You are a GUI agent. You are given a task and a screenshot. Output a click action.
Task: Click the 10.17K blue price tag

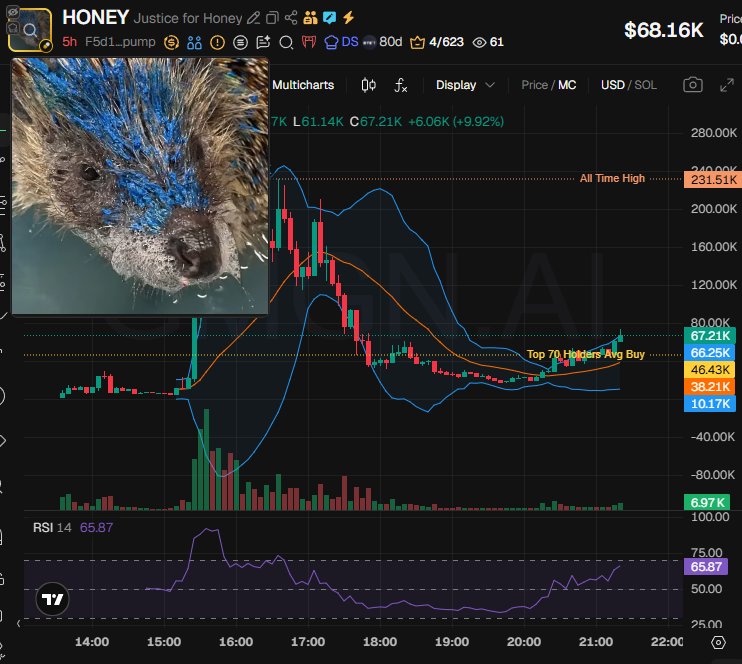[710, 404]
